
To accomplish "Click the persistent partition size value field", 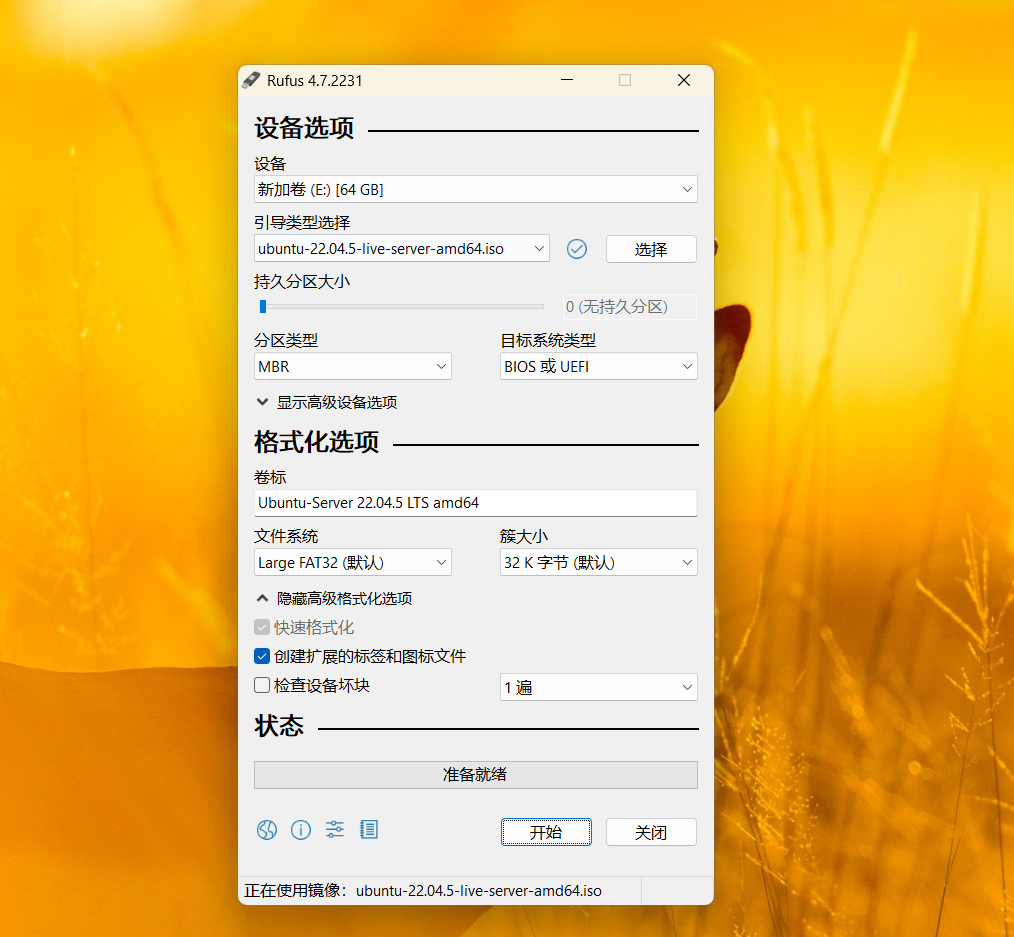I will click(630, 307).
